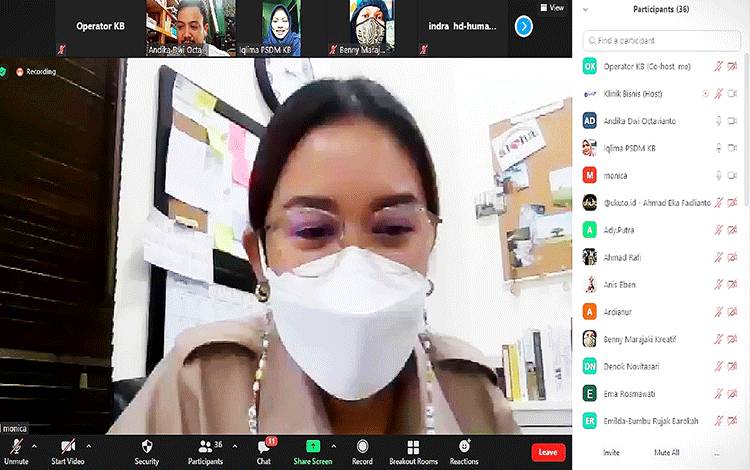Click Benny Marajaki Kreatif's avatar in list
This screenshot has height=470, width=750.
point(589,339)
